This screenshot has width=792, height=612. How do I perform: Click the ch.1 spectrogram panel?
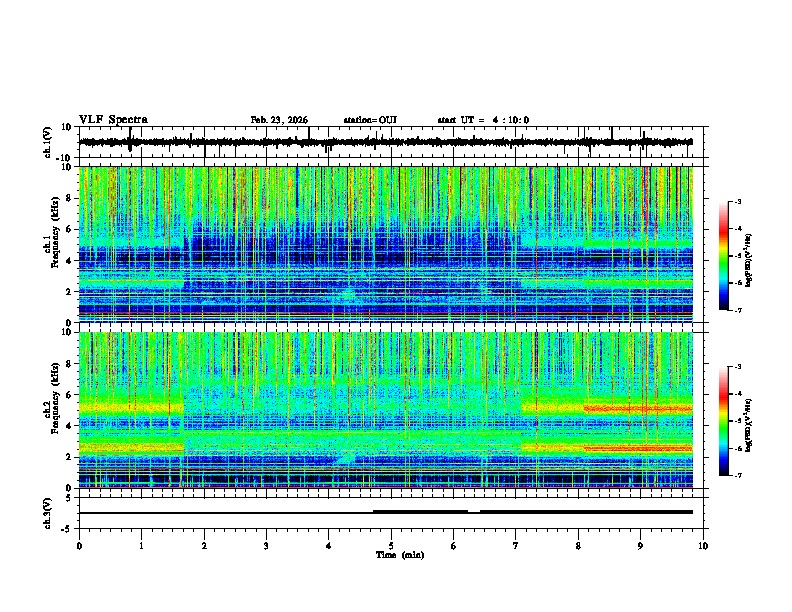[x=386, y=244]
